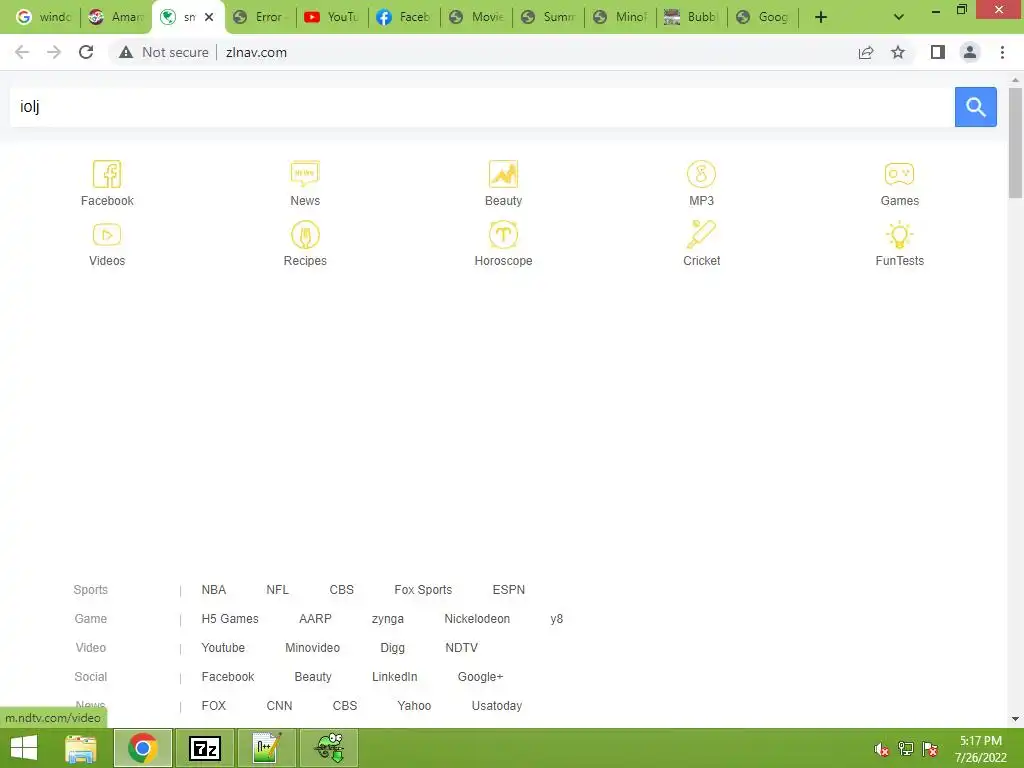
Task: Open a new tab with plus button
Action: (821, 17)
